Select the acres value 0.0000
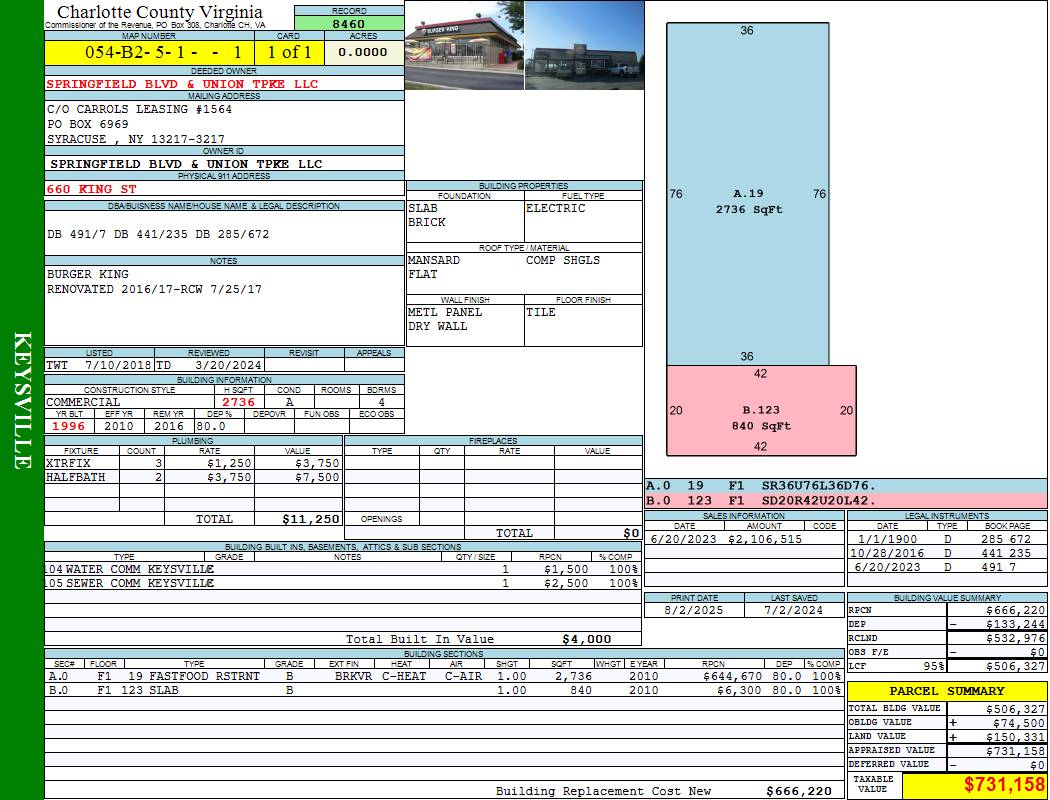Screen dimensions: 1050x800 pos(362,52)
